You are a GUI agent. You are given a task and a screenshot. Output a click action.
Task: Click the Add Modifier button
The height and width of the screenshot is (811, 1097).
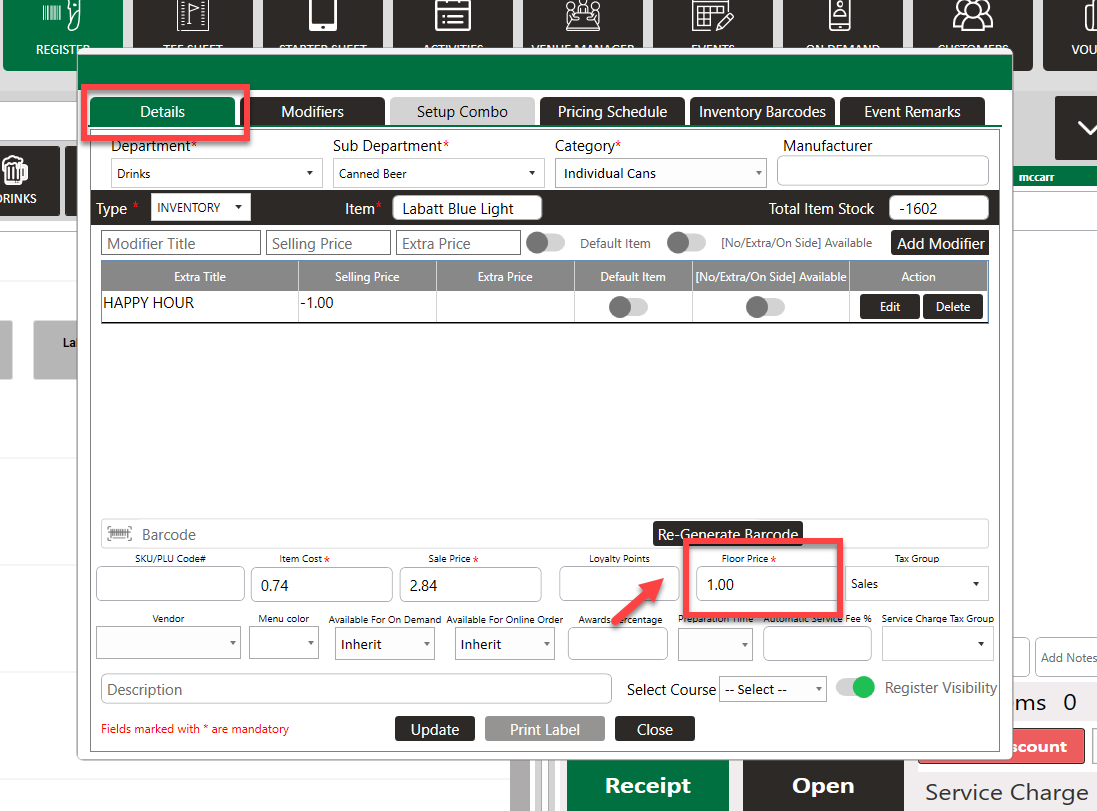pyautogui.click(x=940, y=243)
